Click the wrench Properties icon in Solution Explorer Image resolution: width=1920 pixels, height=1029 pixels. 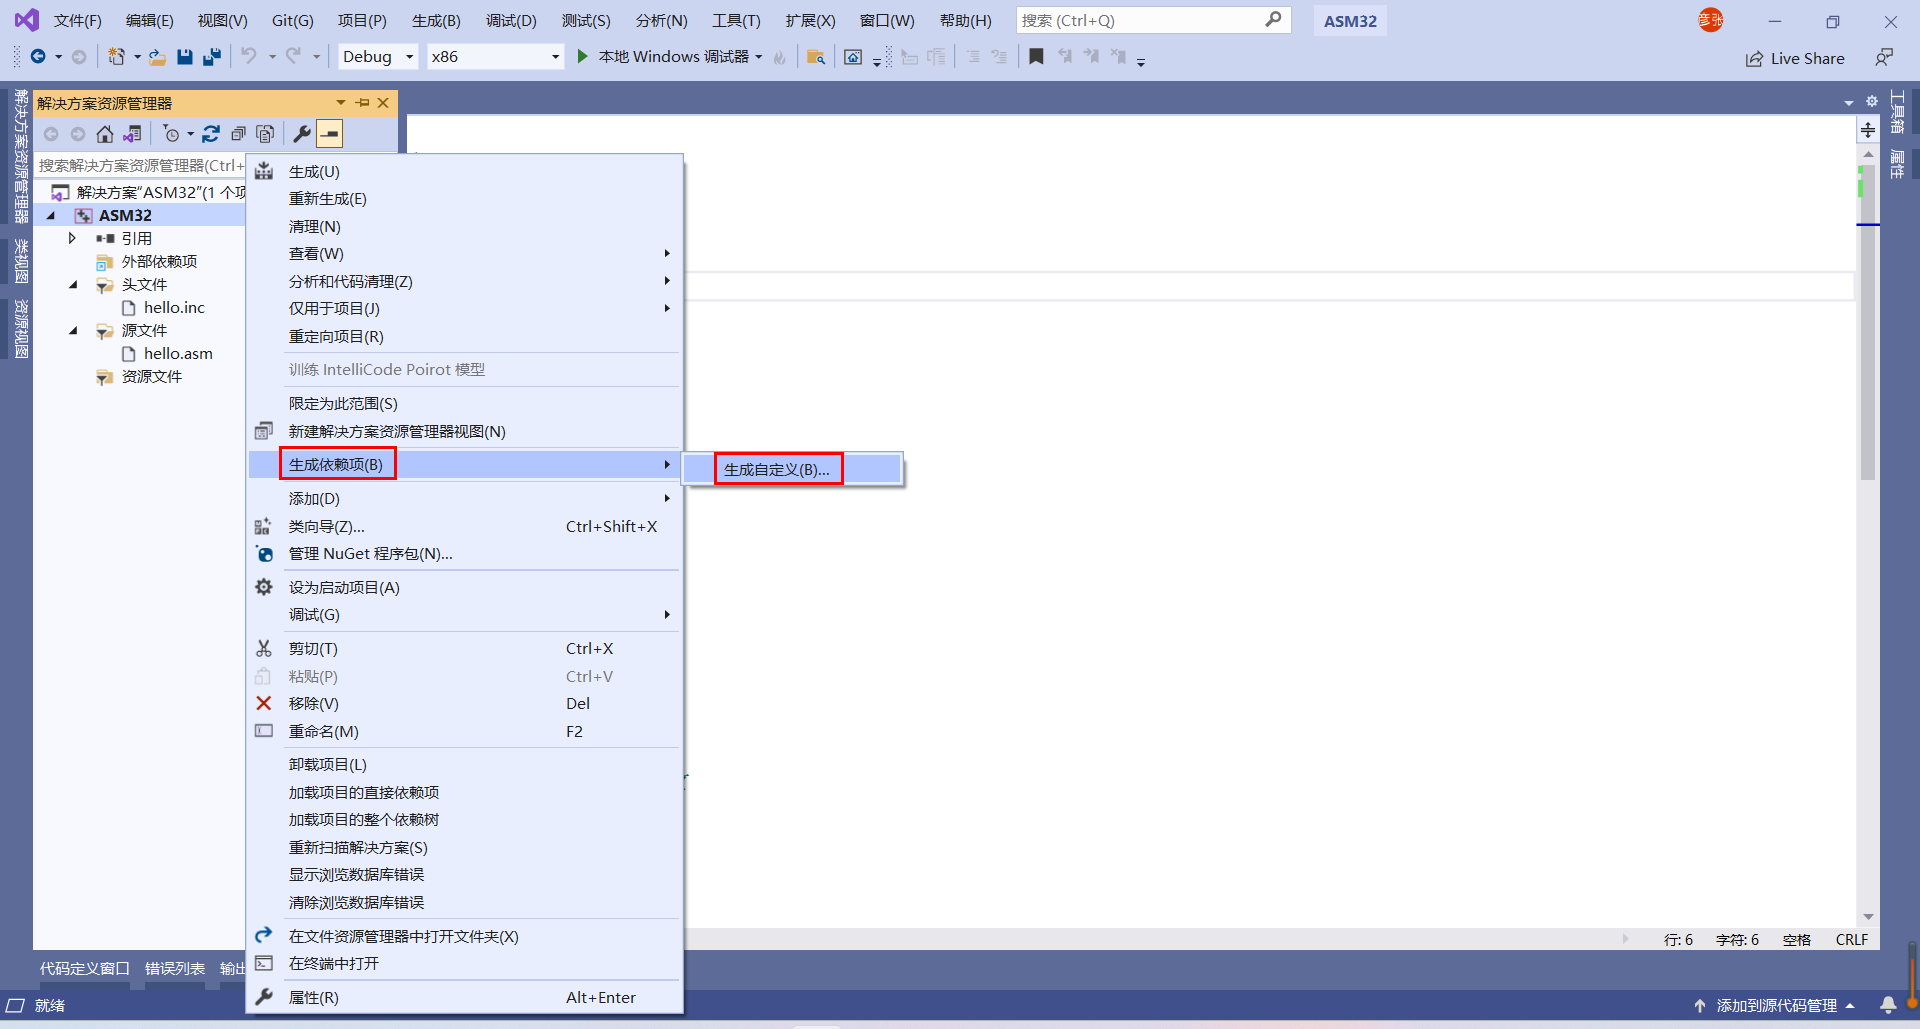(x=301, y=134)
